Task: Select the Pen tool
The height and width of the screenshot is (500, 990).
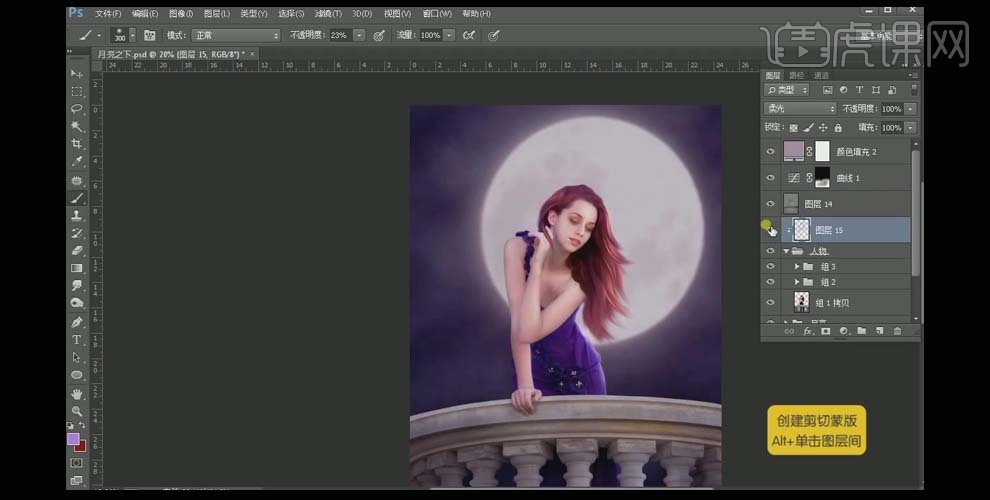Action: (x=77, y=322)
